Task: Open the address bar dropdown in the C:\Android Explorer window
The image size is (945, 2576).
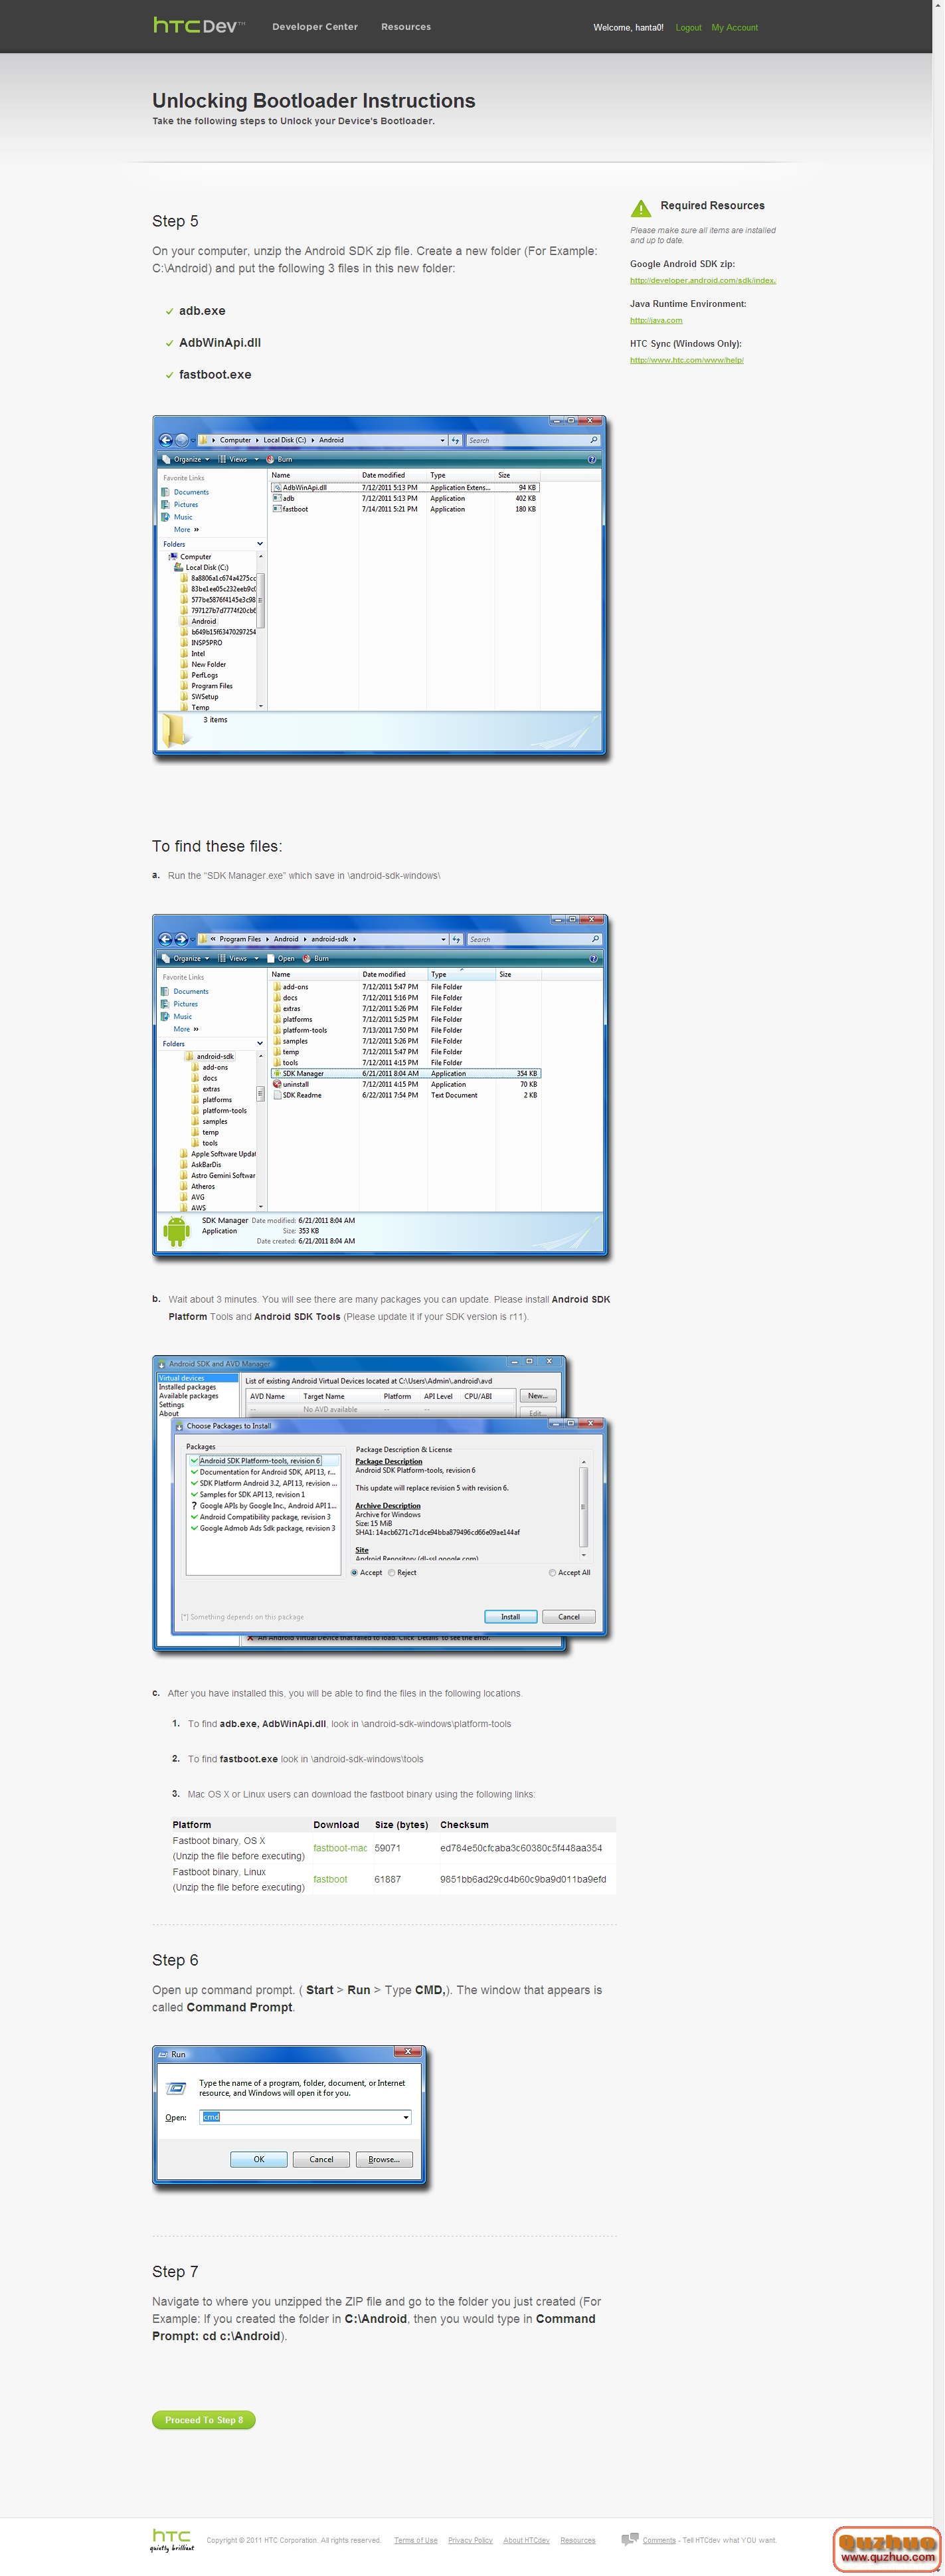Action: tap(443, 440)
